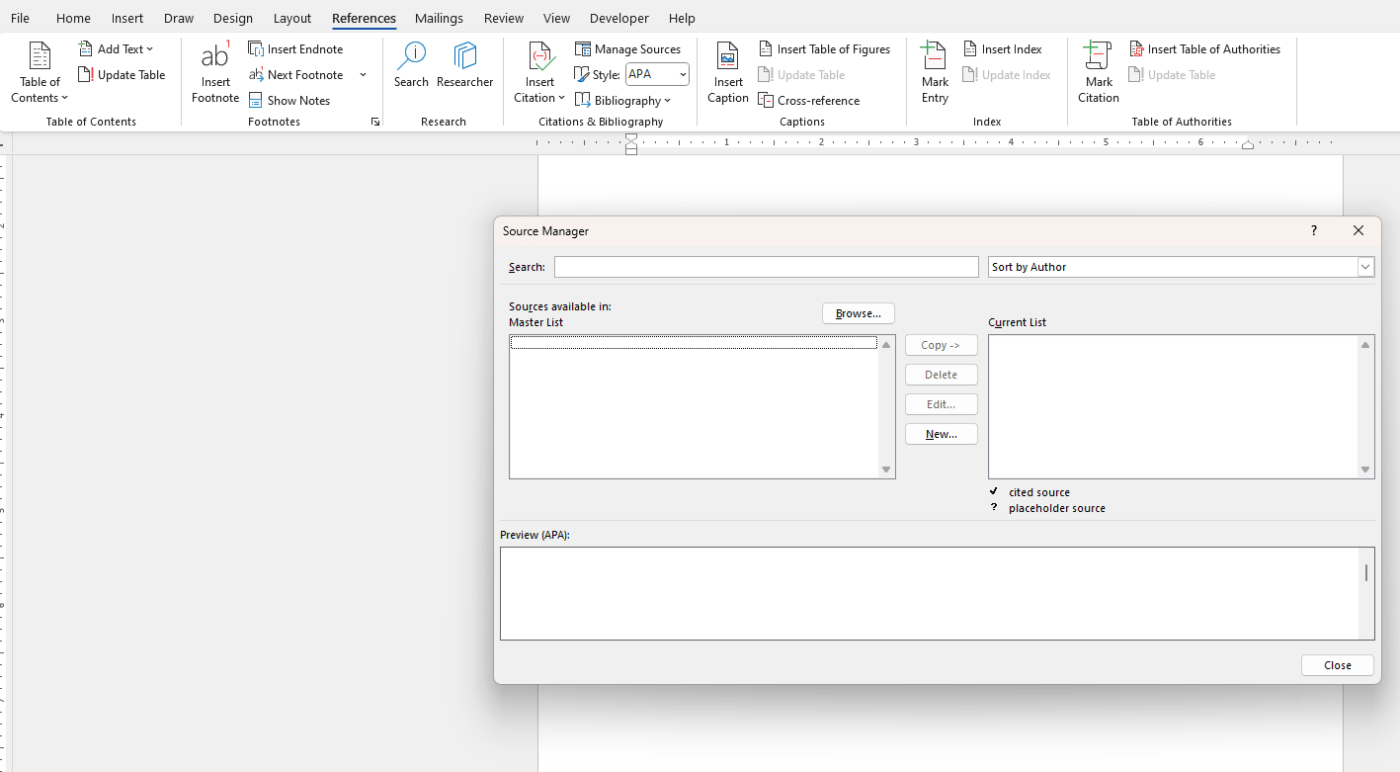The width and height of the screenshot is (1400, 772).
Task: Click Insert Index
Action: [1003, 49]
